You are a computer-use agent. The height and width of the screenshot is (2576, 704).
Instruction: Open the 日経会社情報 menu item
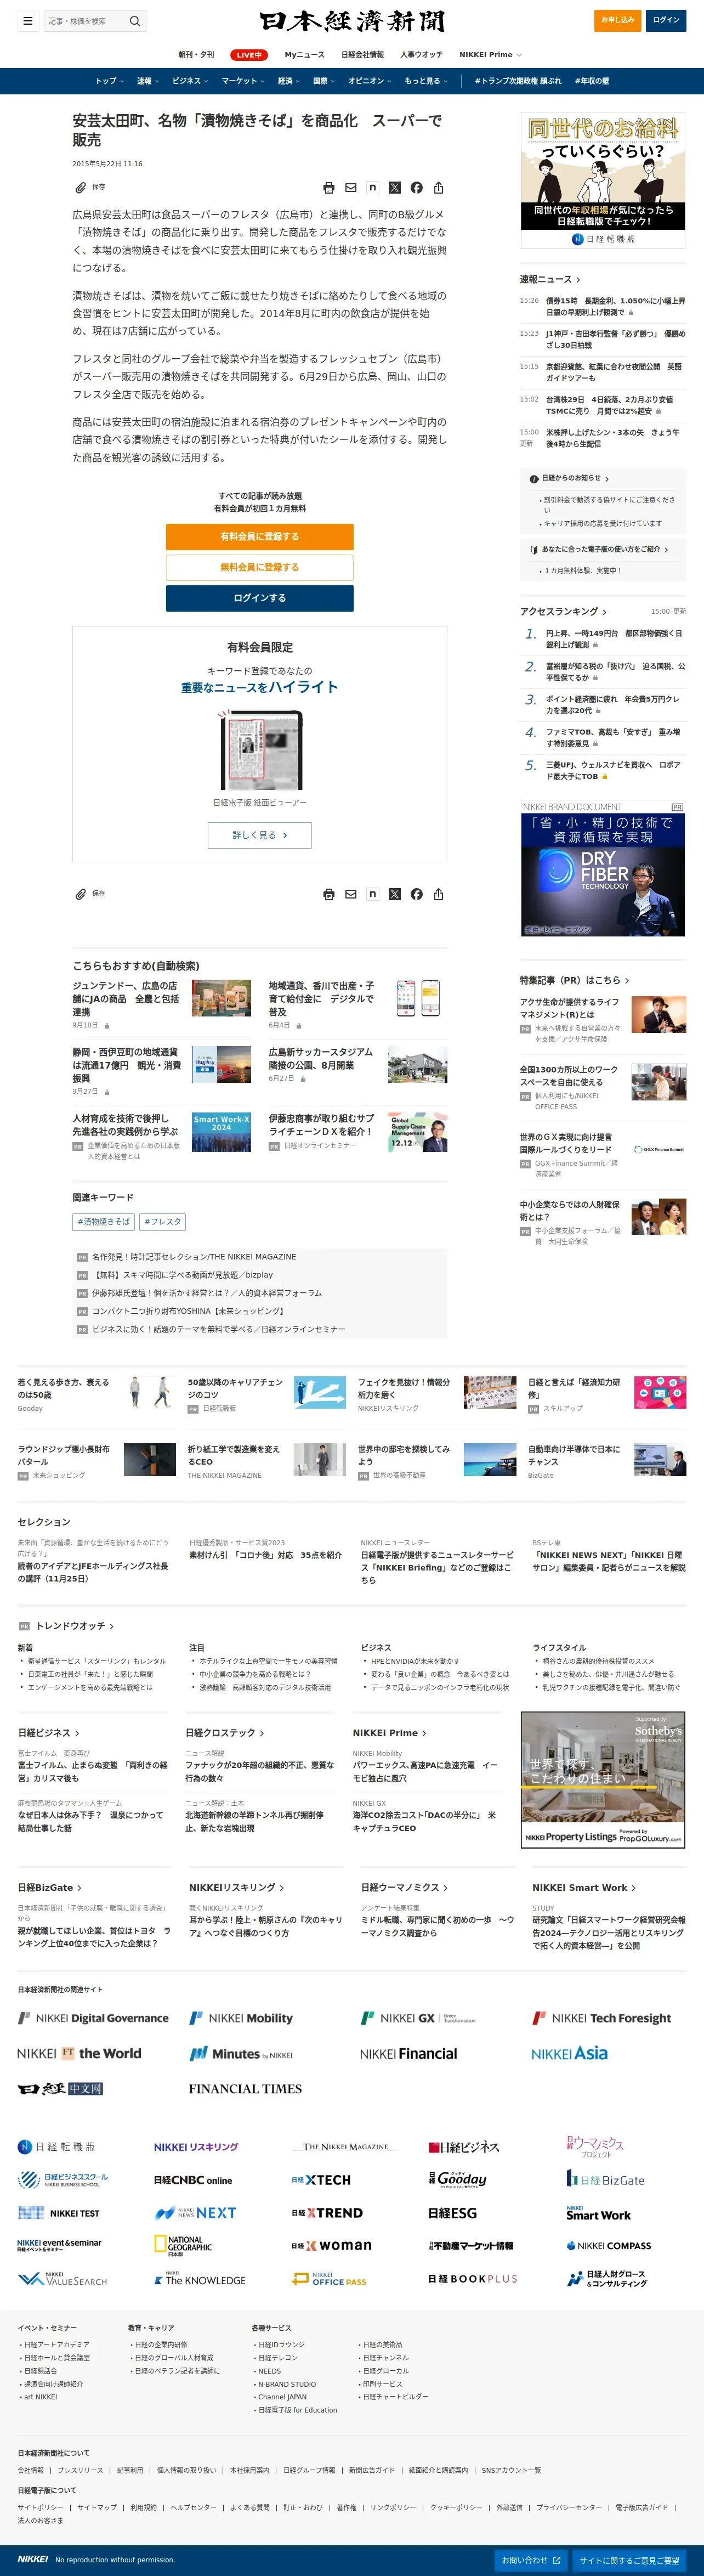click(x=362, y=55)
